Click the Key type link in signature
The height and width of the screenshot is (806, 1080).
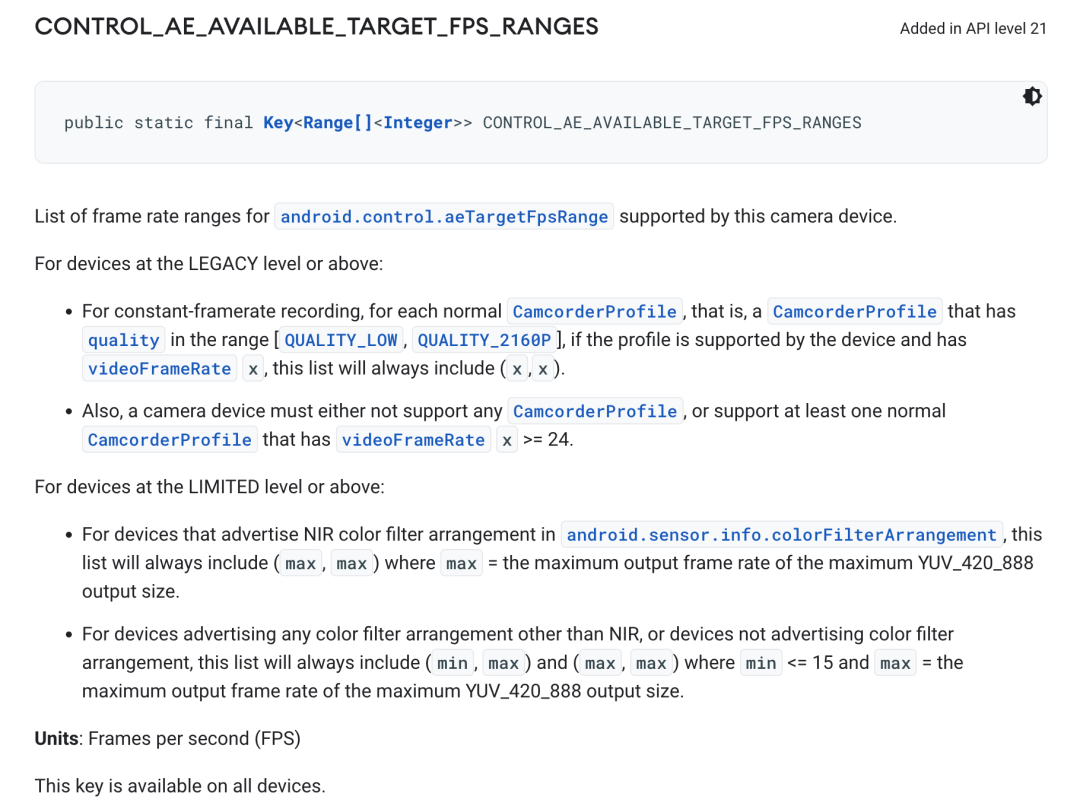click(x=278, y=123)
